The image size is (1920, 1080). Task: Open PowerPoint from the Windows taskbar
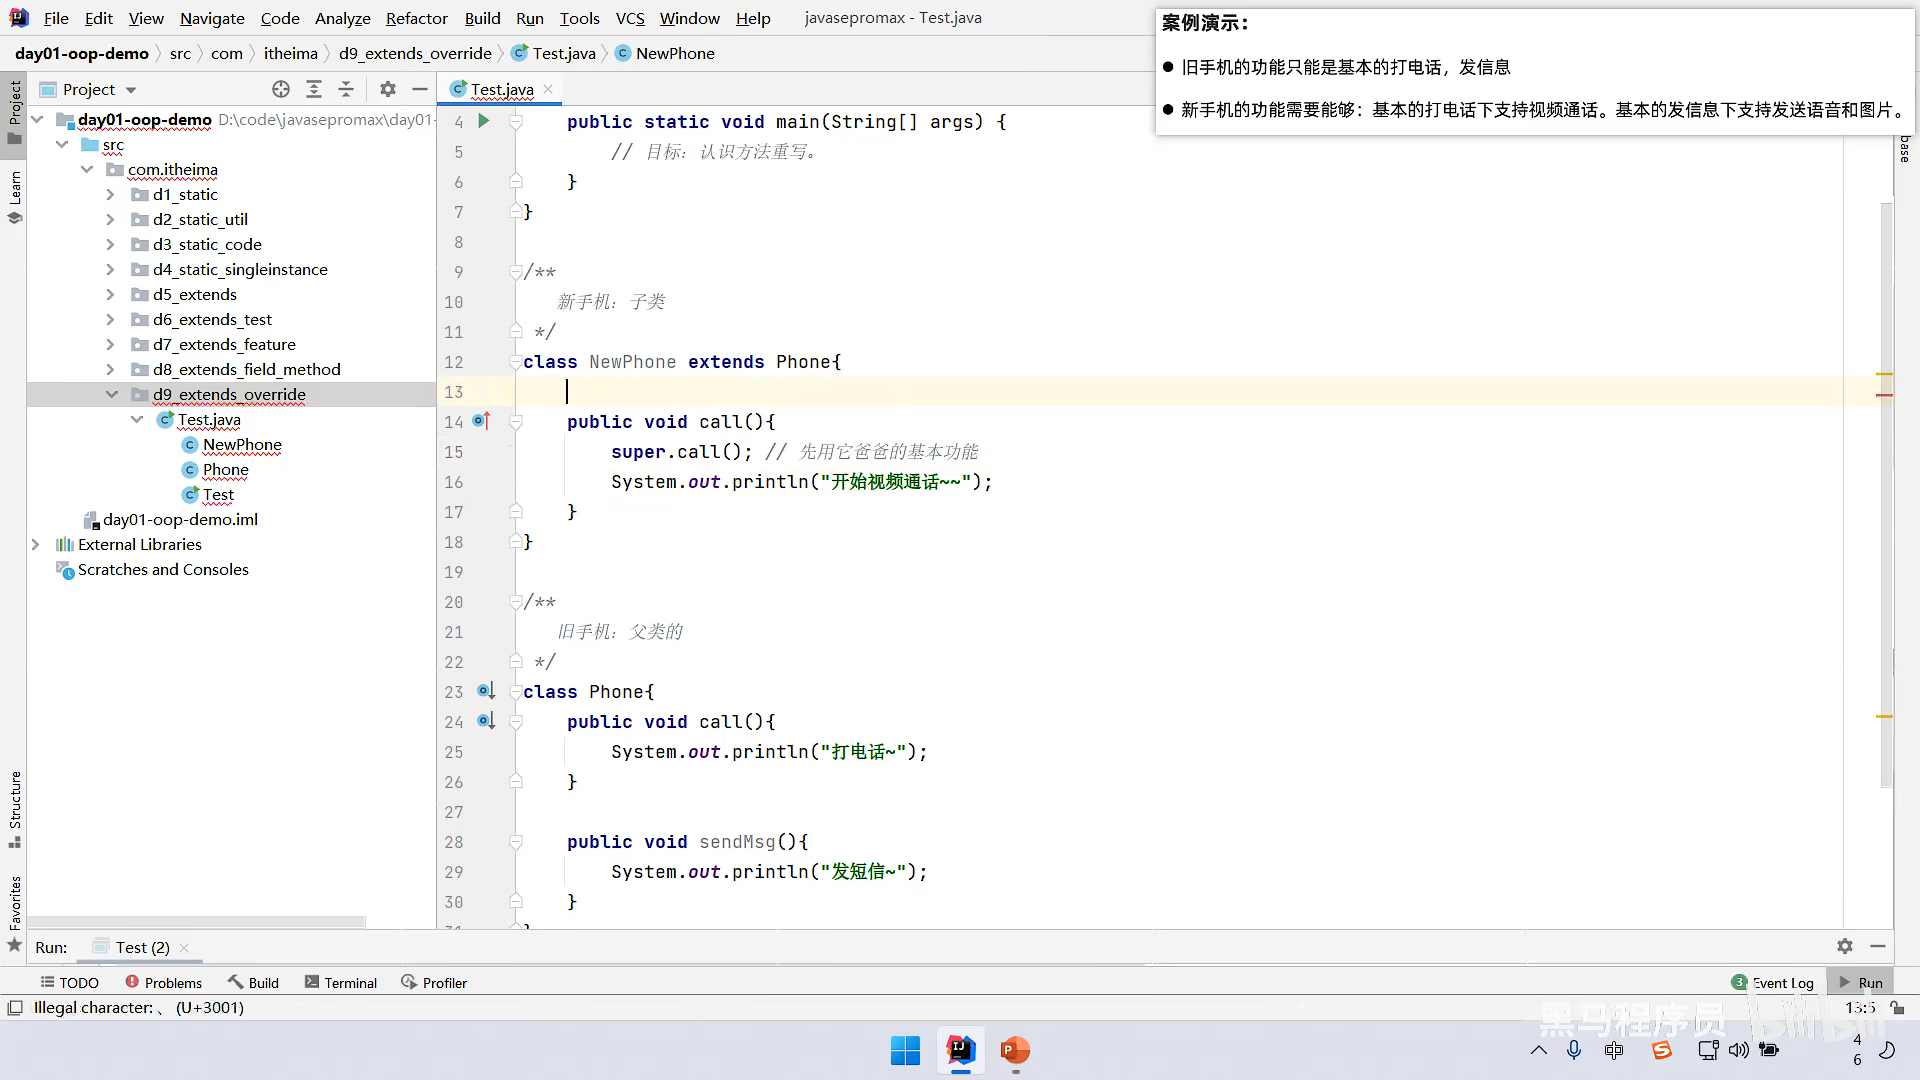tap(1015, 1050)
